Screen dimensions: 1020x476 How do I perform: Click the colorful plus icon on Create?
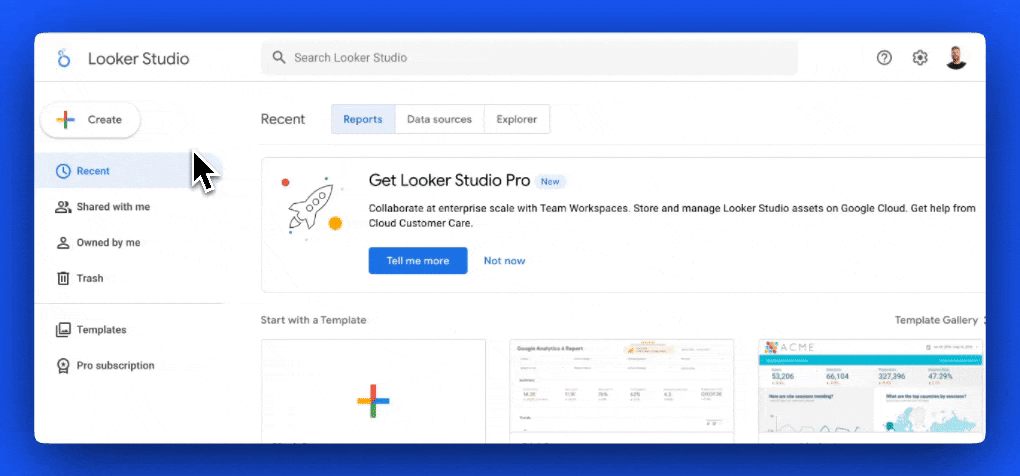(x=65, y=120)
